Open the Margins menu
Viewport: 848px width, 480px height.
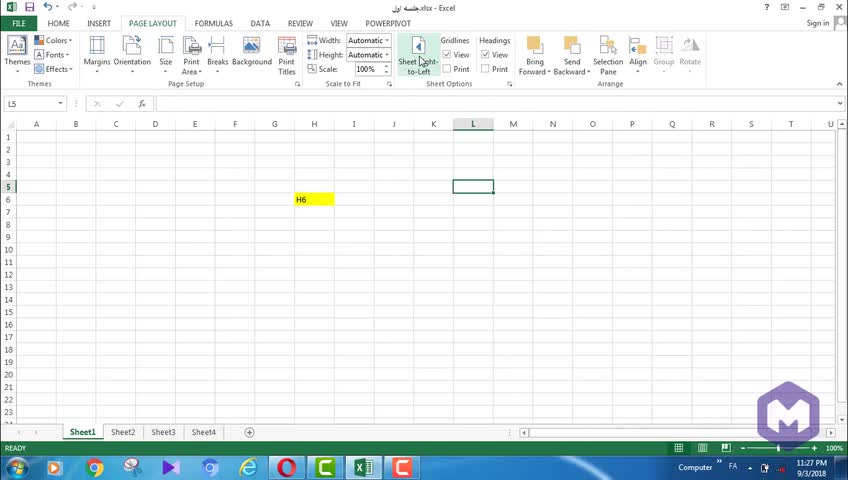(x=97, y=54)
